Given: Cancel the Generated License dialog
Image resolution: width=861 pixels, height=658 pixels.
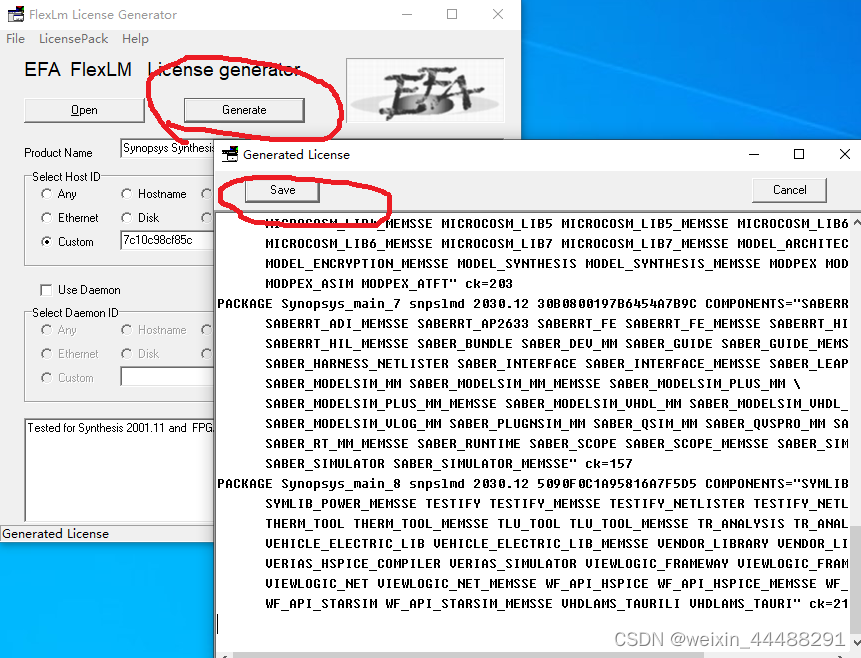Looking at the screenshot, I should (x=790, y=190).
